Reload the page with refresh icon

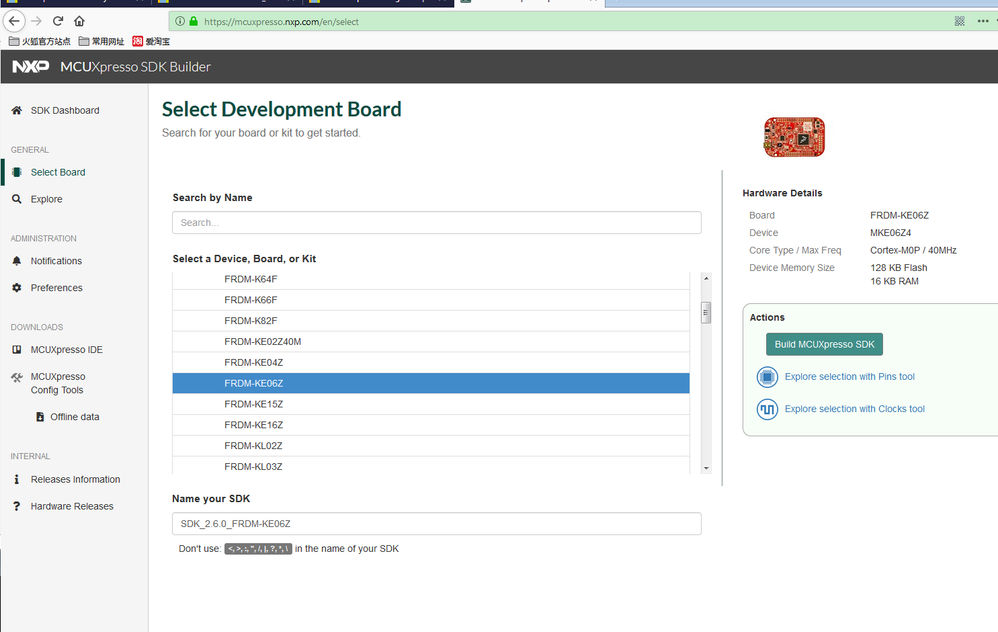click(x=58, y=21)
